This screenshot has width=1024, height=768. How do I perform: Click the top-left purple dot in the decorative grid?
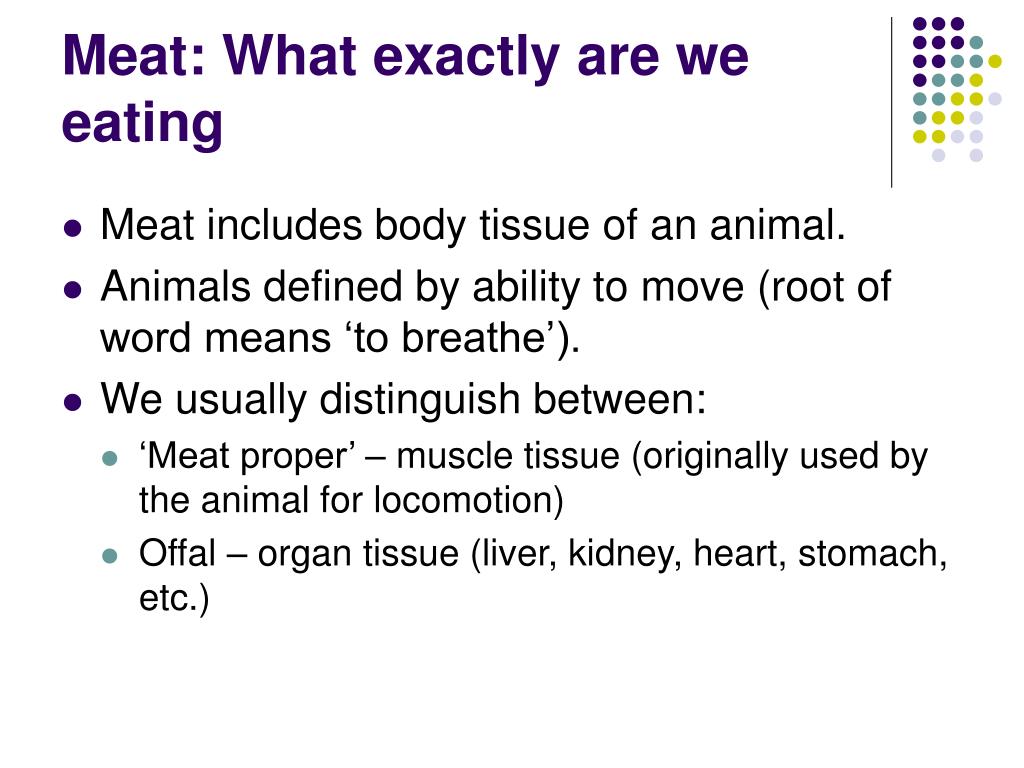[x=920, y=24]
